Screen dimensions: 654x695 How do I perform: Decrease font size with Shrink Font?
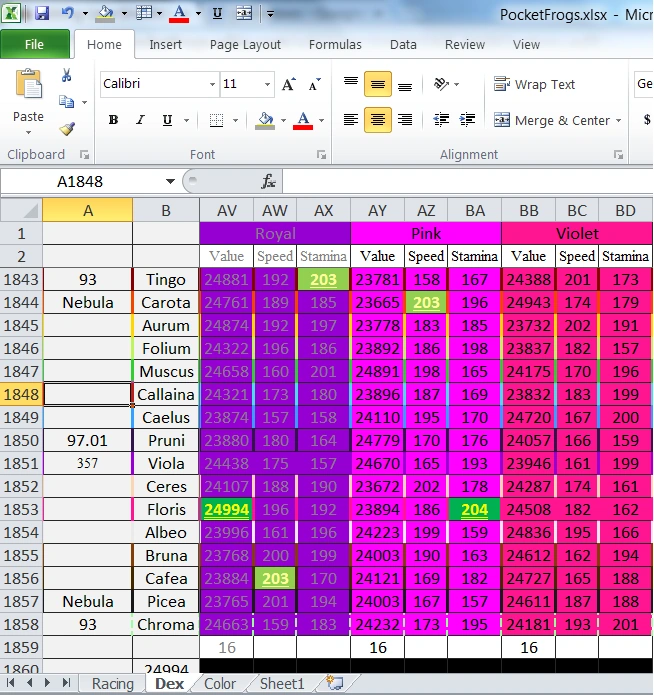(x=314, y=84)
